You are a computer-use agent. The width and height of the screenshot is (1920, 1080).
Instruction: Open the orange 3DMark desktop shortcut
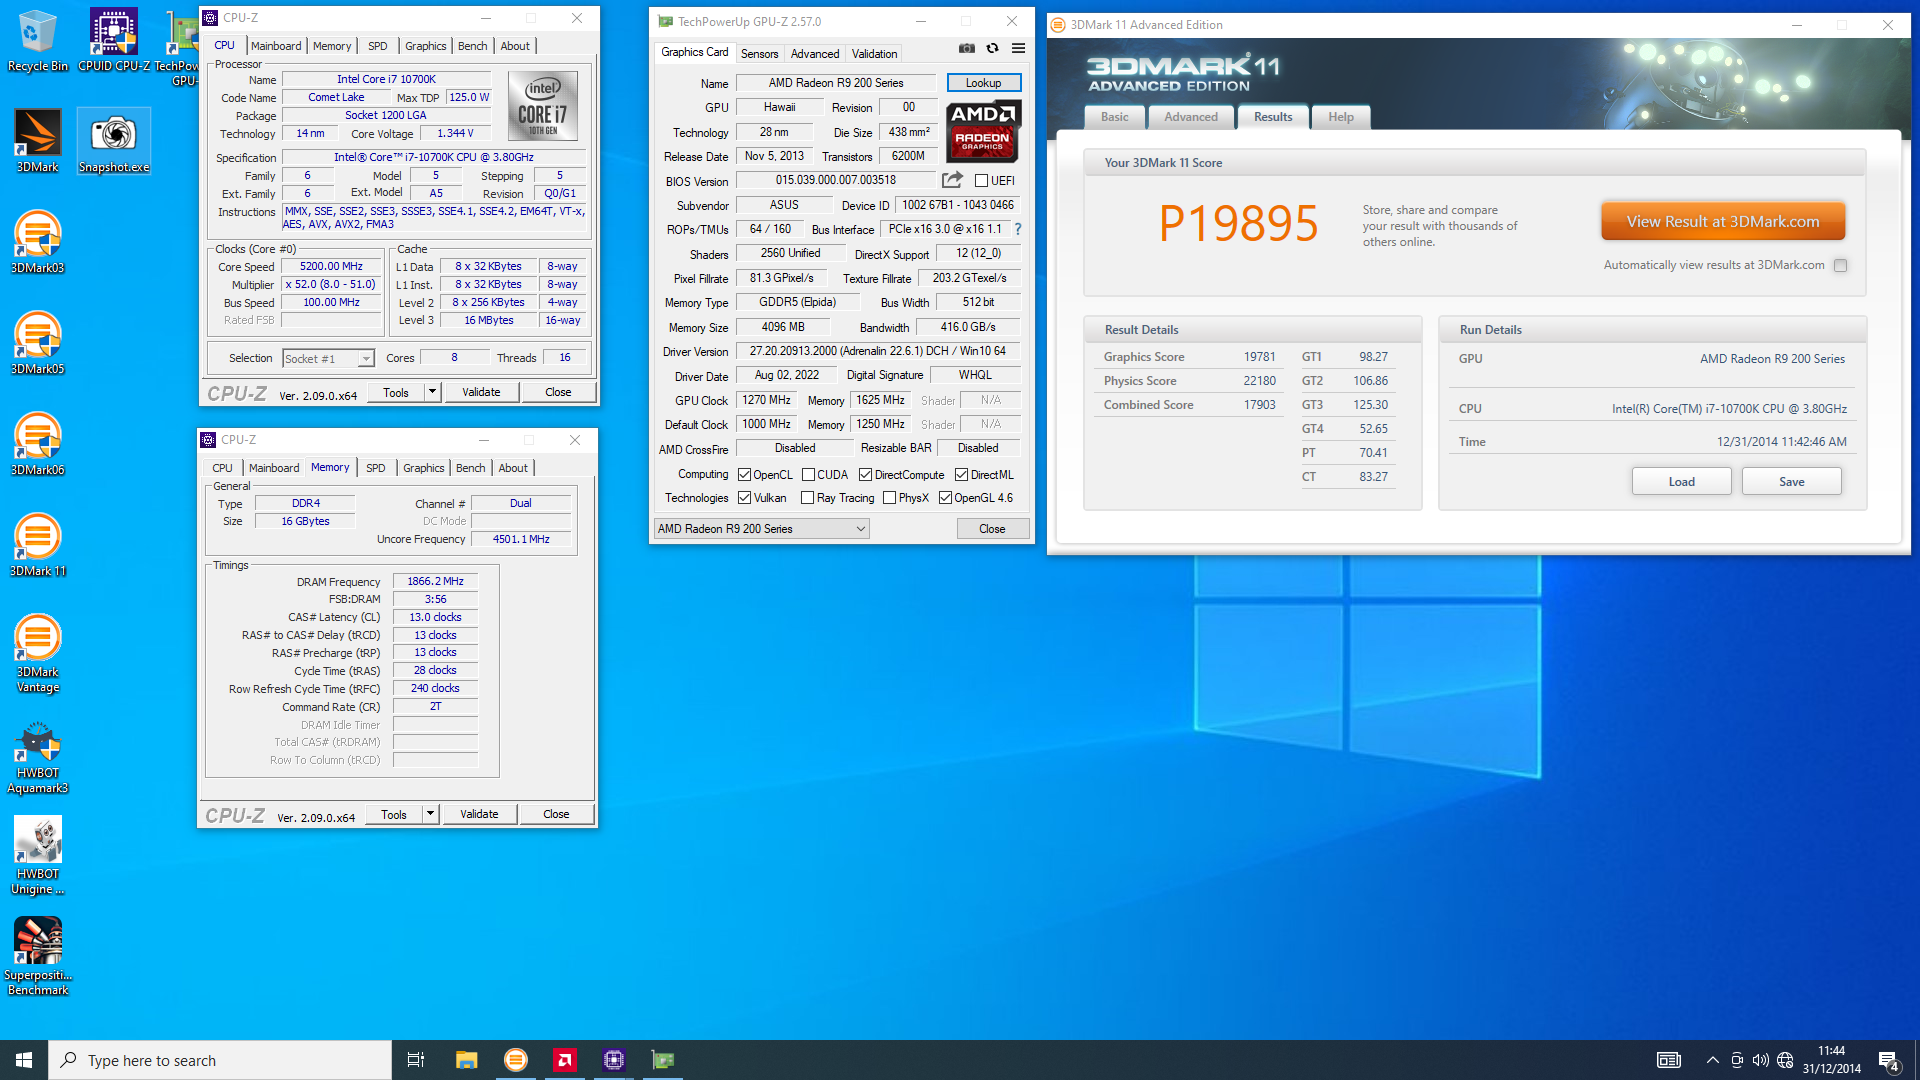37,141
